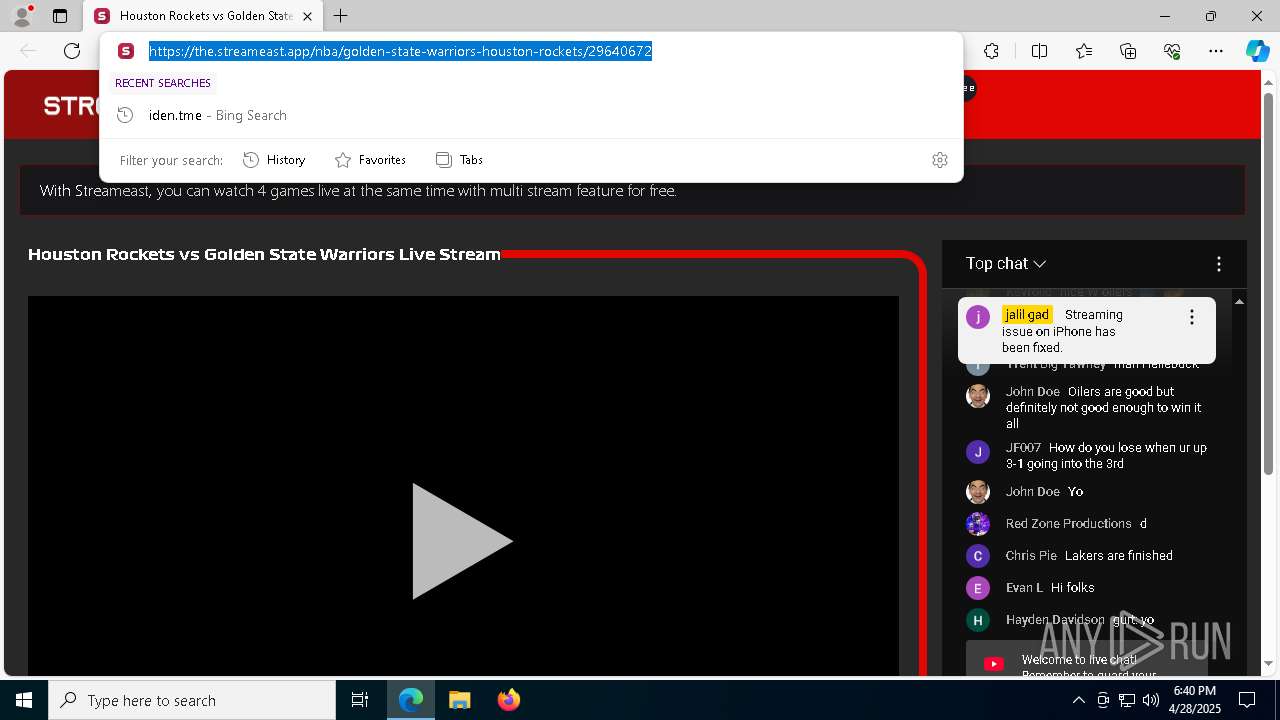Open the Windows Start menu
The image size is (1280, 720).
pyautogui.click(x=24, y=700)
